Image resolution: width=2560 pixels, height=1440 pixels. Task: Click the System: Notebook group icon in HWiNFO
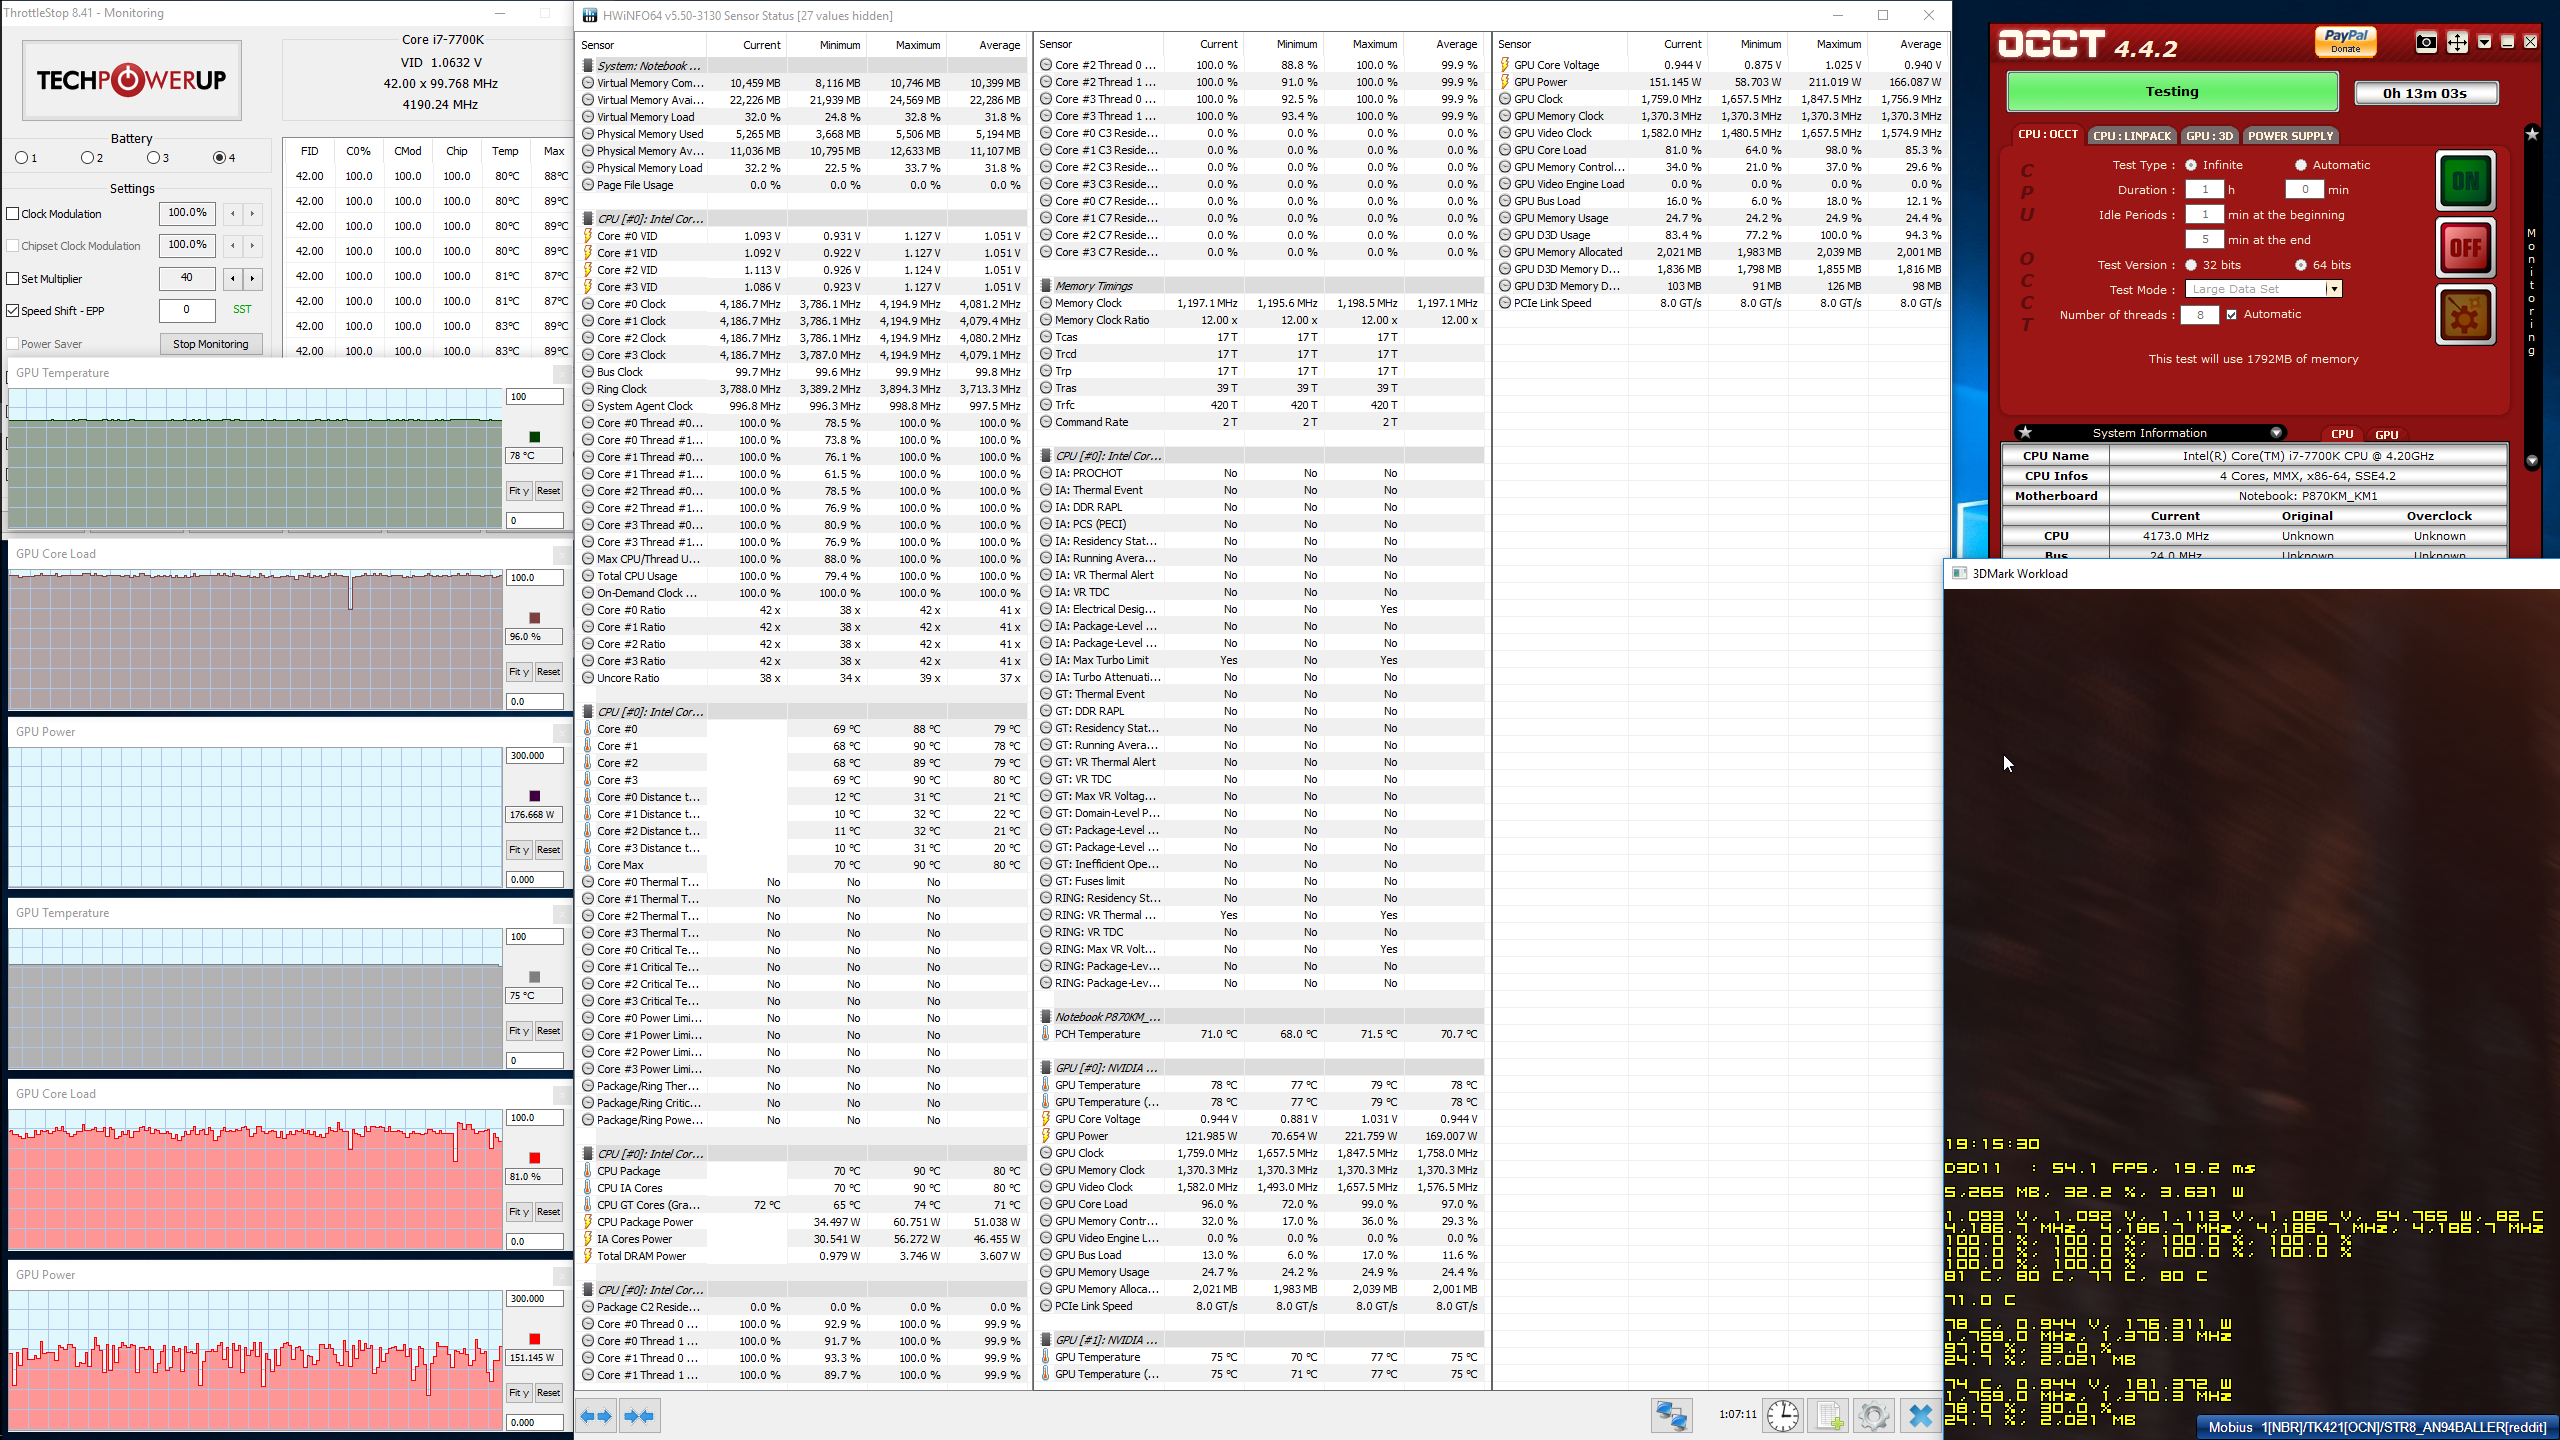(x=588, y=66)
